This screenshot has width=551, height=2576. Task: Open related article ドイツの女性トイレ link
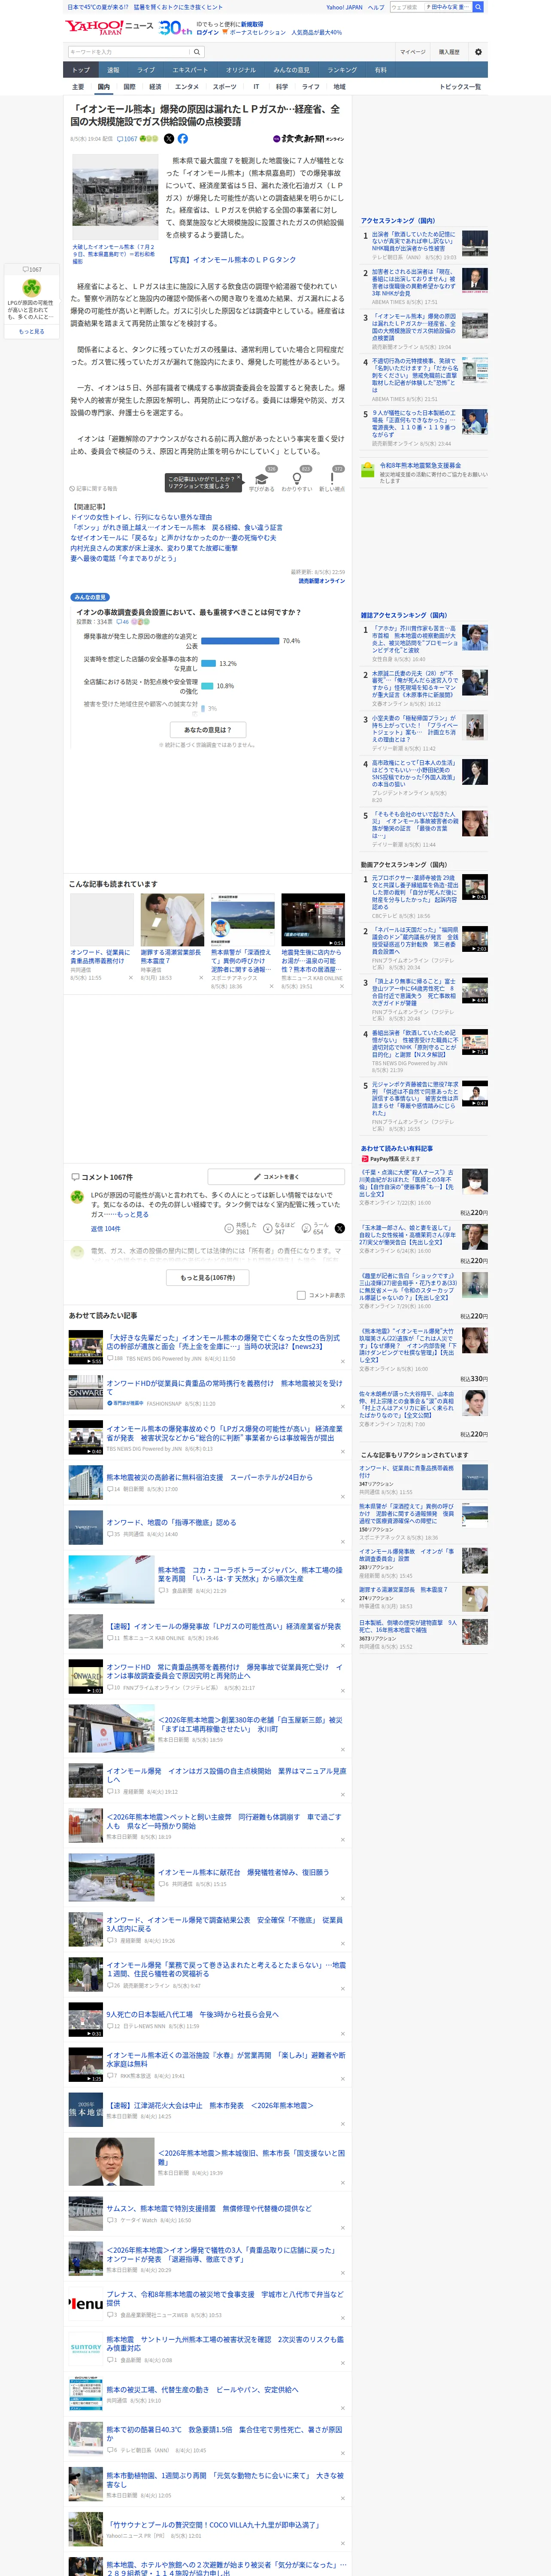(x=141, y=517)
